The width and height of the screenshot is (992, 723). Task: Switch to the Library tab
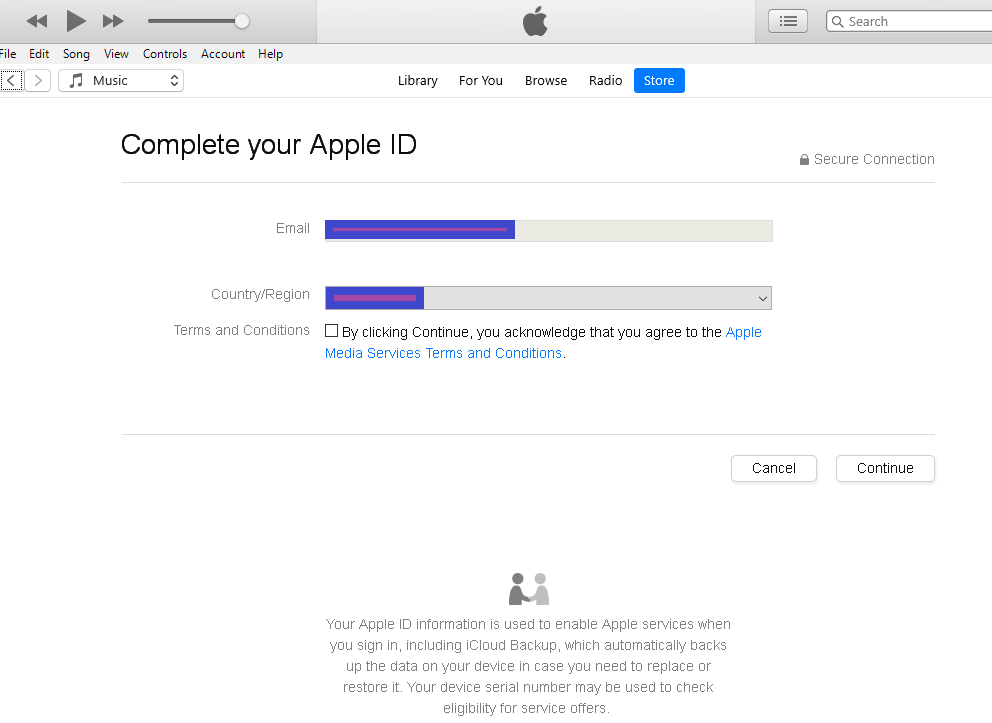pos(418,80)
